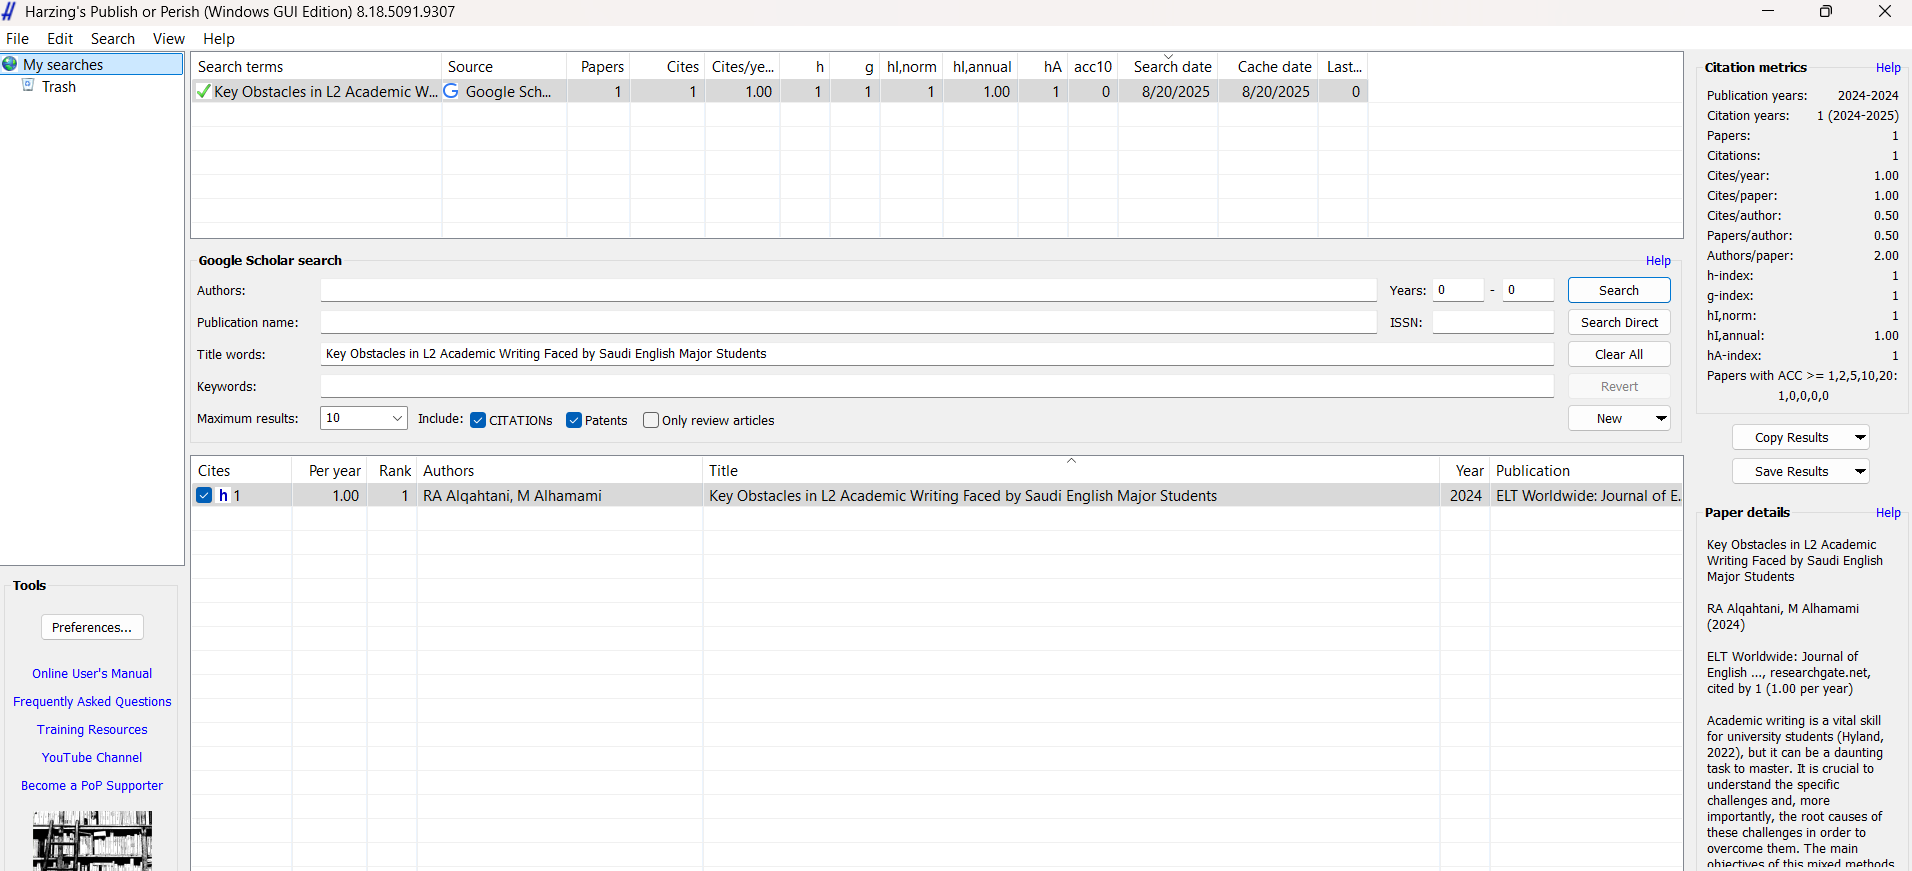
Task: Enable Only review articles checkbox
Action: pos(651,420)
